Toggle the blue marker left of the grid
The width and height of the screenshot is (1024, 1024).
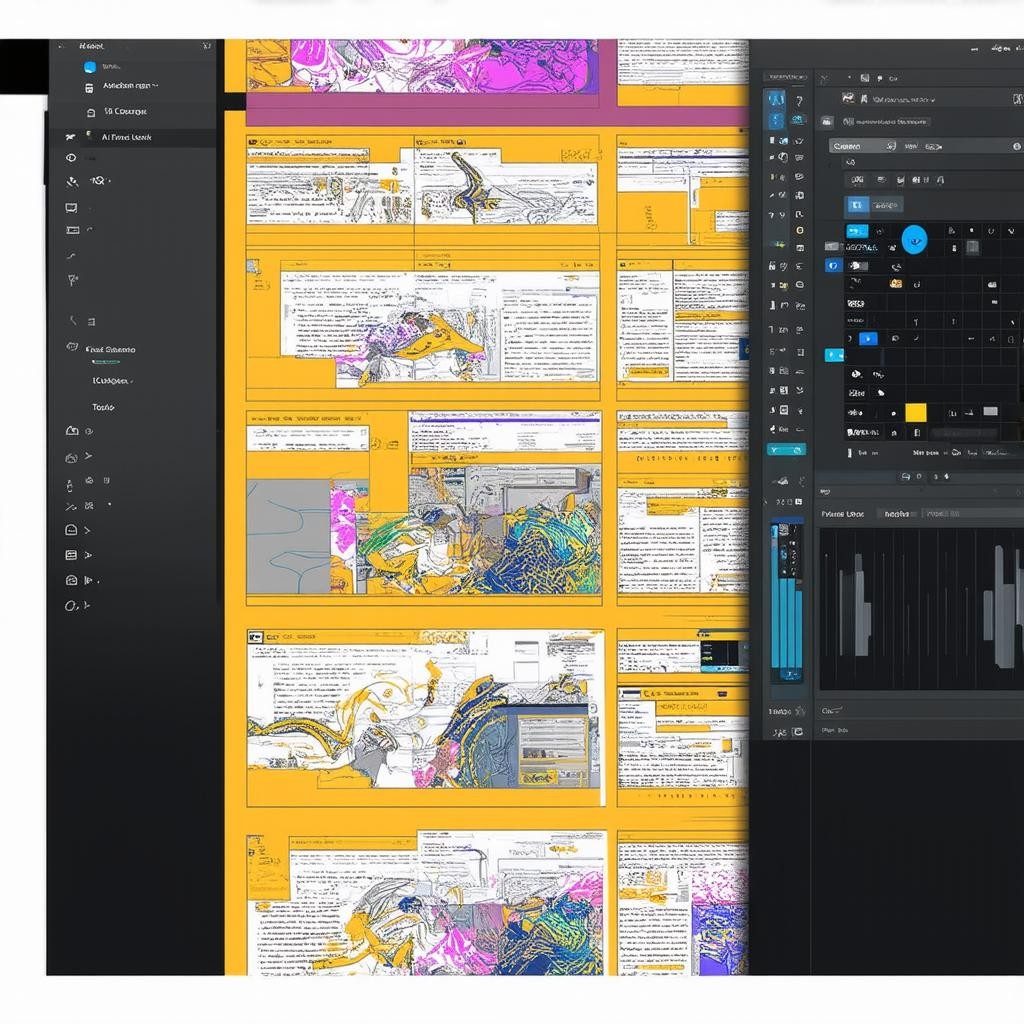coord(833,355)
